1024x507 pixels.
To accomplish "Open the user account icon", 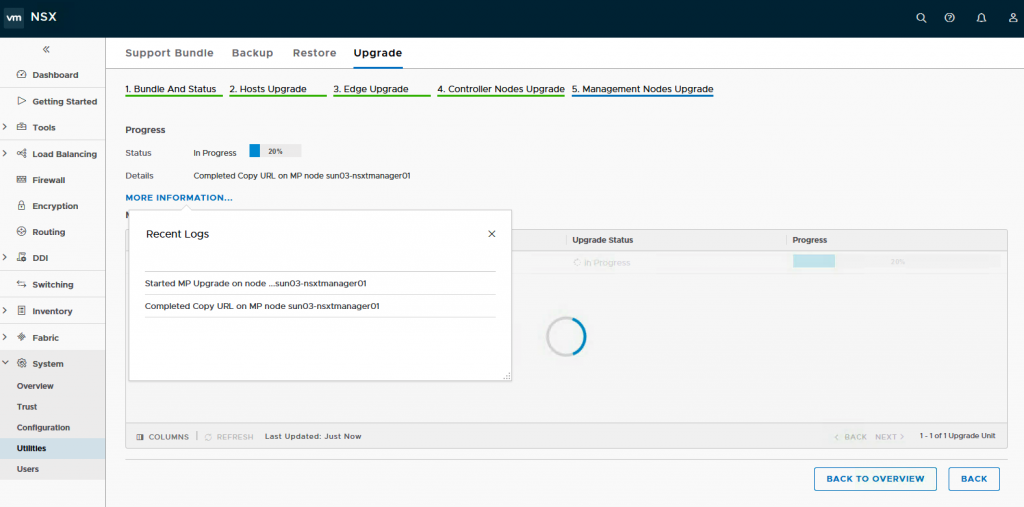I will click(x=1013, y=18).
